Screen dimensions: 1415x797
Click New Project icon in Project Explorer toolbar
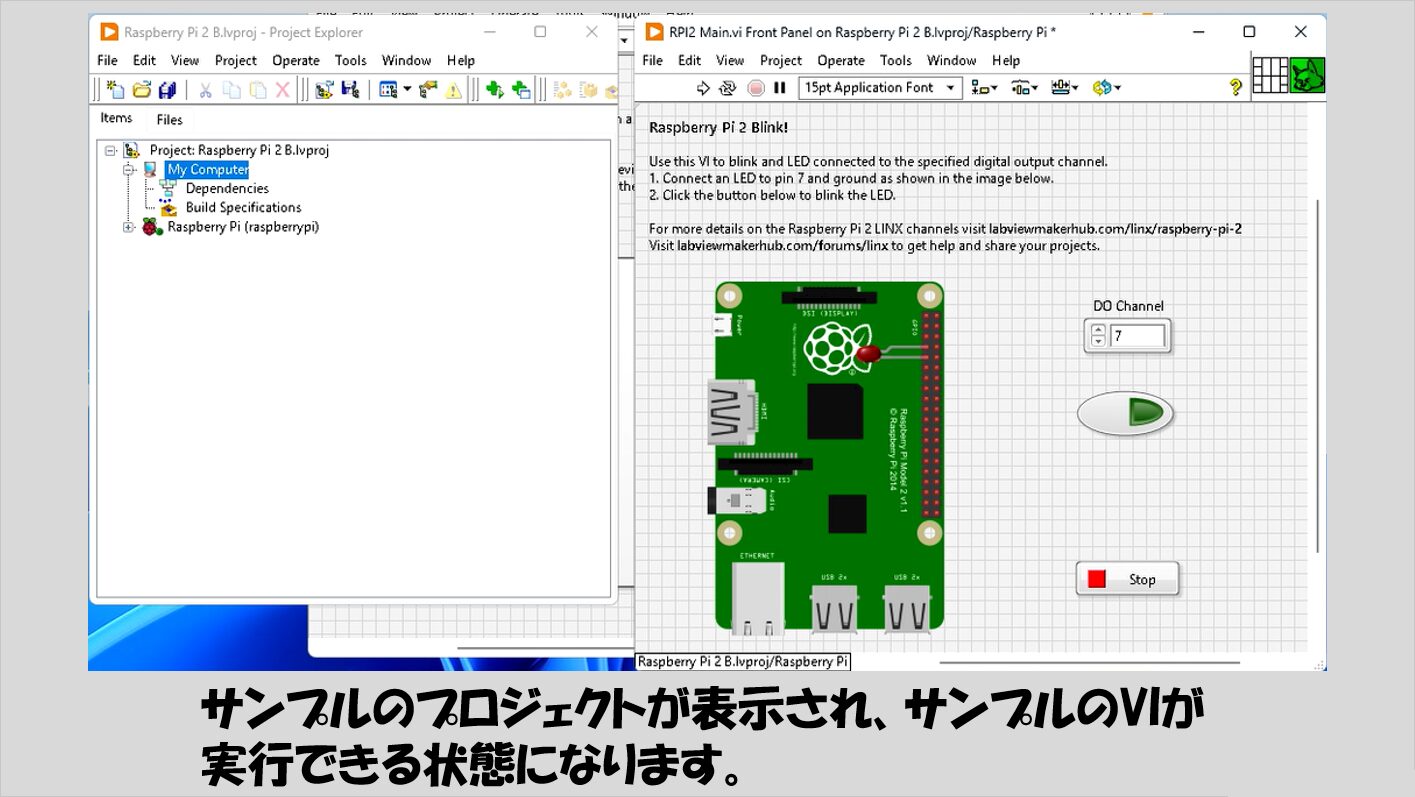pos(115,89)
